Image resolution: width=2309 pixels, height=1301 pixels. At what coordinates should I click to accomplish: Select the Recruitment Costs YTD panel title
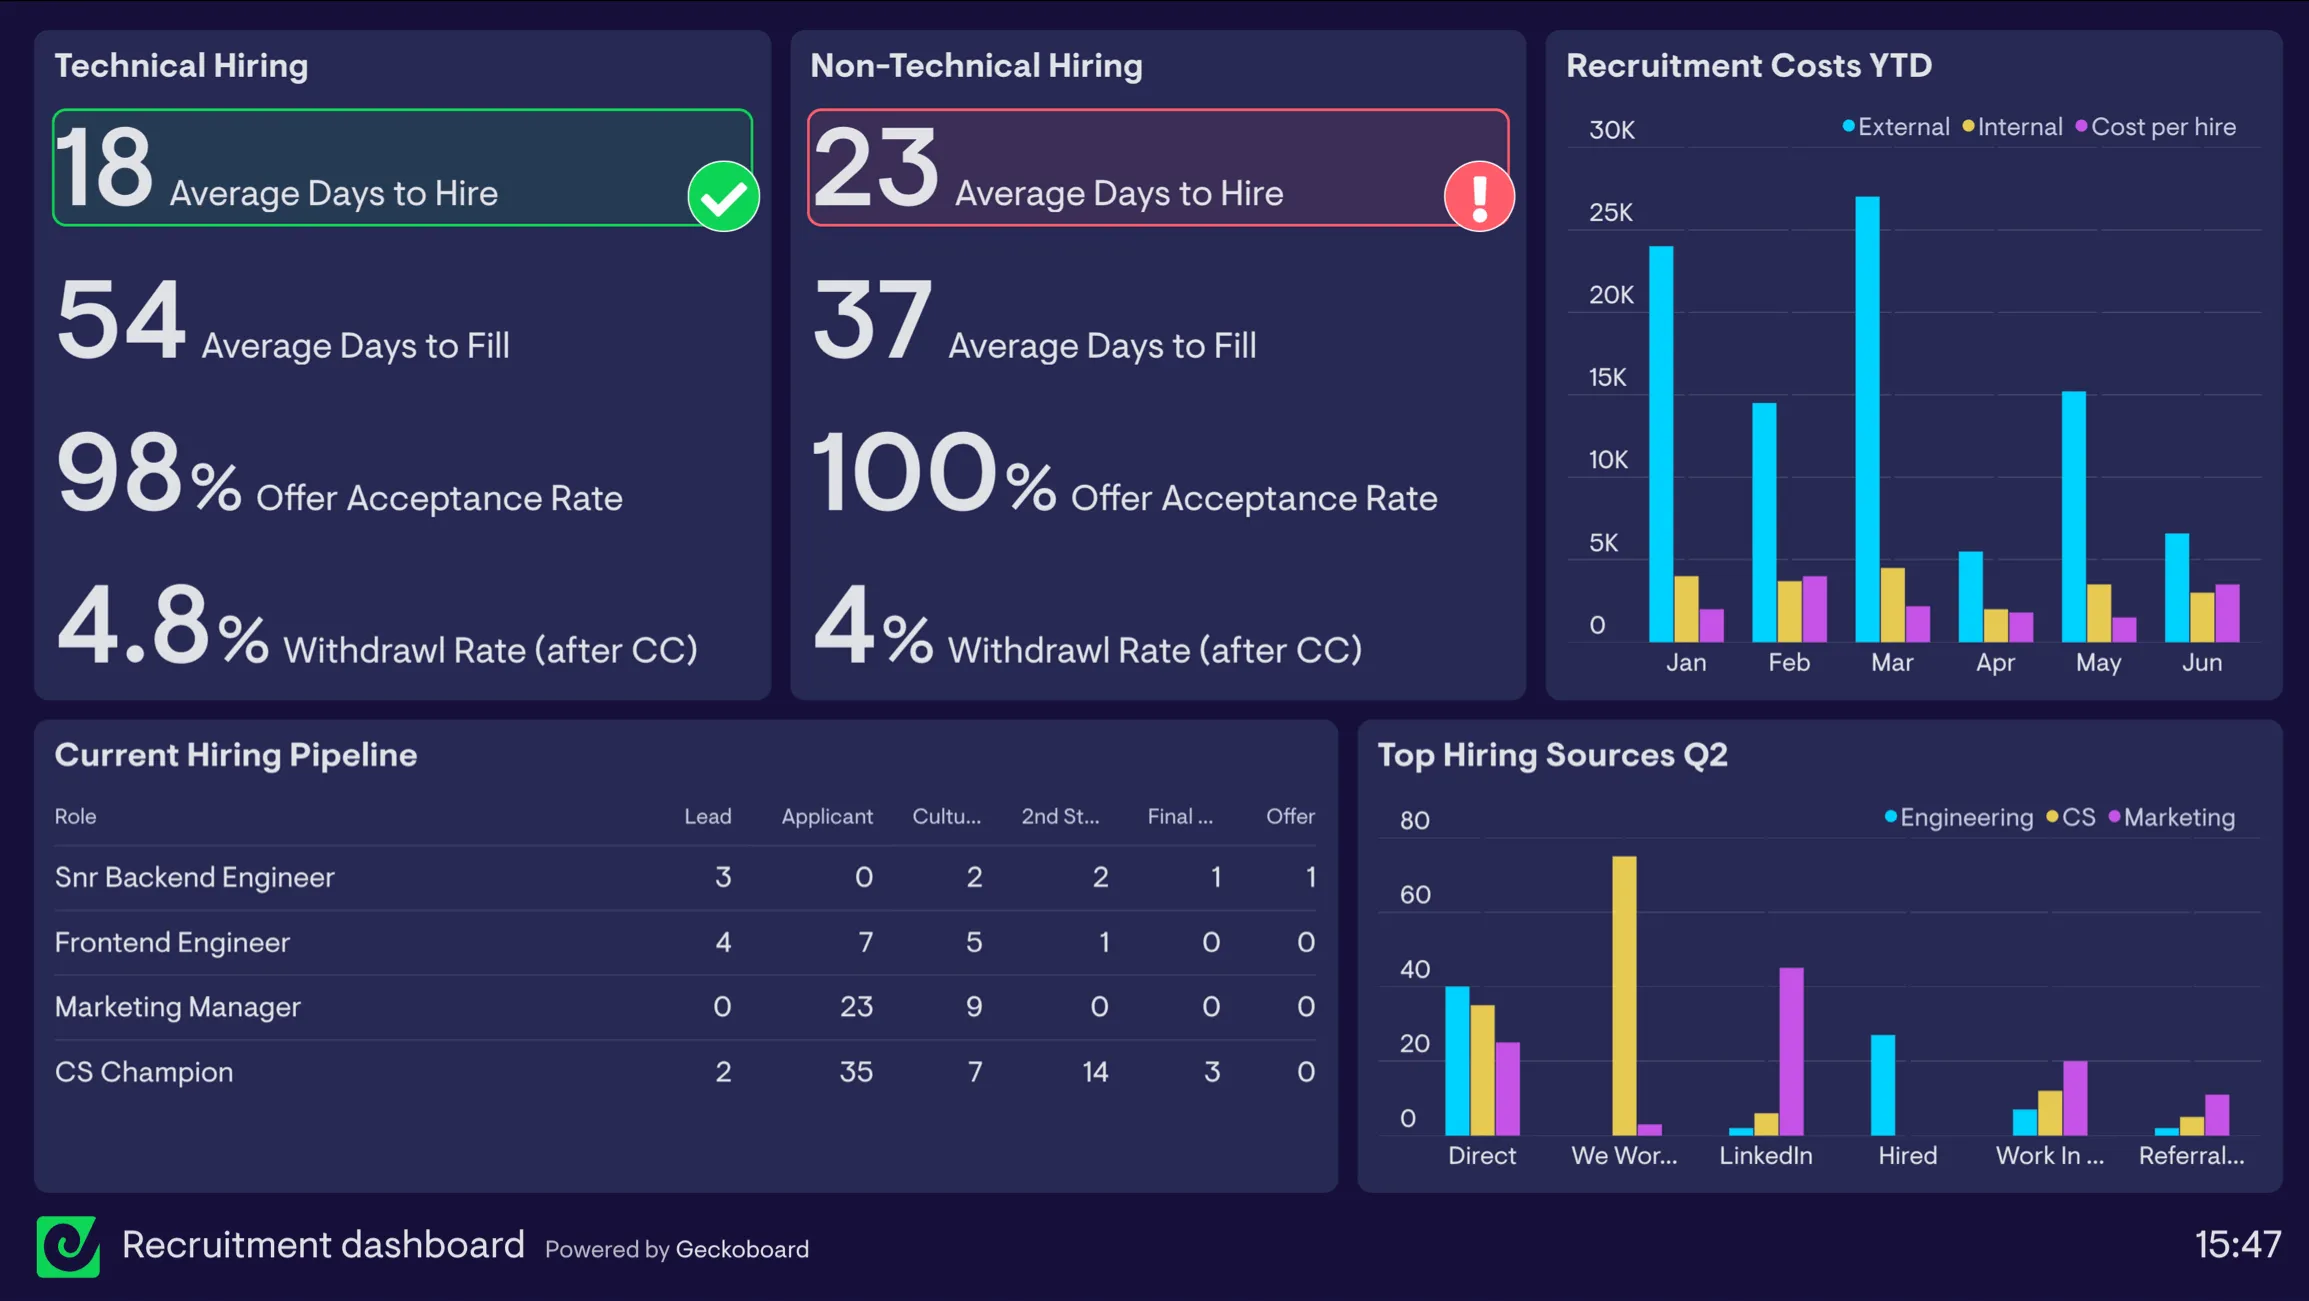click(1749, 65)
